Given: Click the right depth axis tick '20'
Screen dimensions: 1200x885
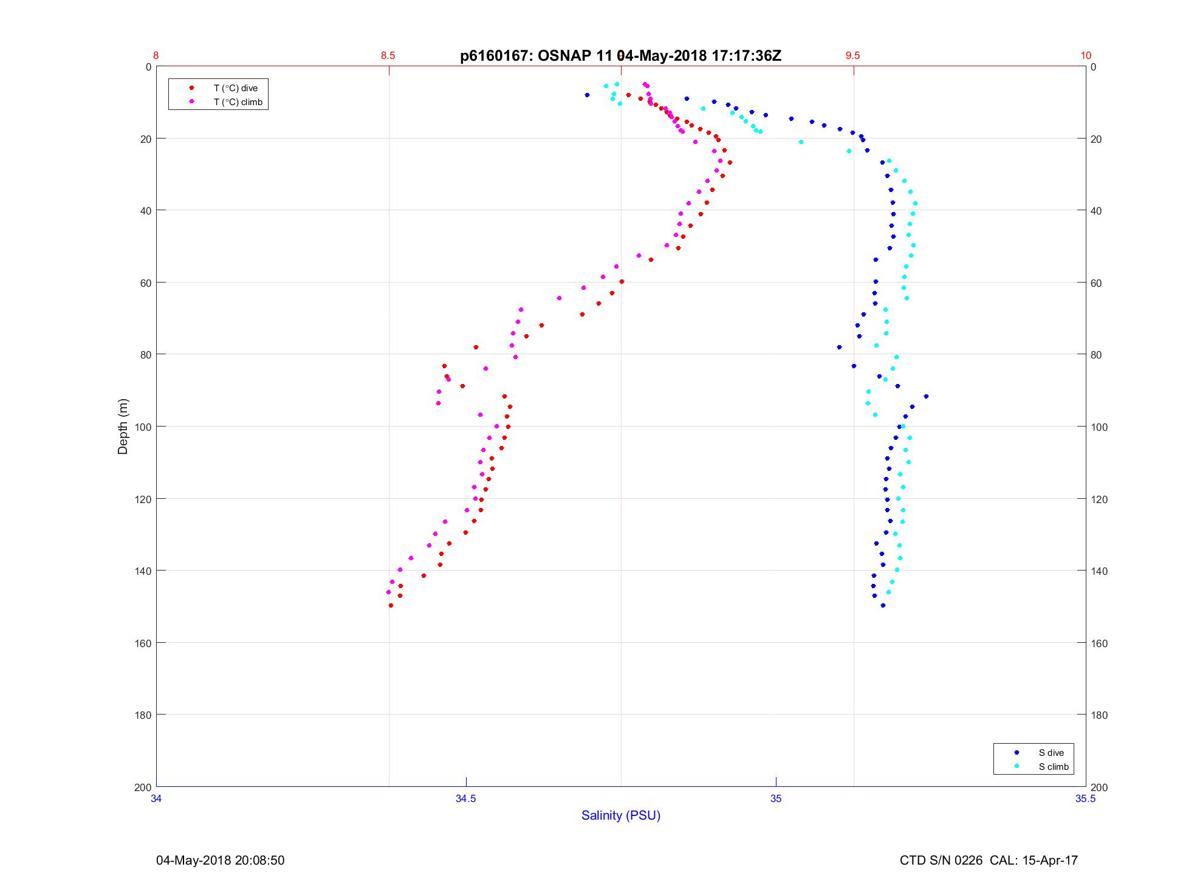Looking at the screenshot, I should point(1096,139).
